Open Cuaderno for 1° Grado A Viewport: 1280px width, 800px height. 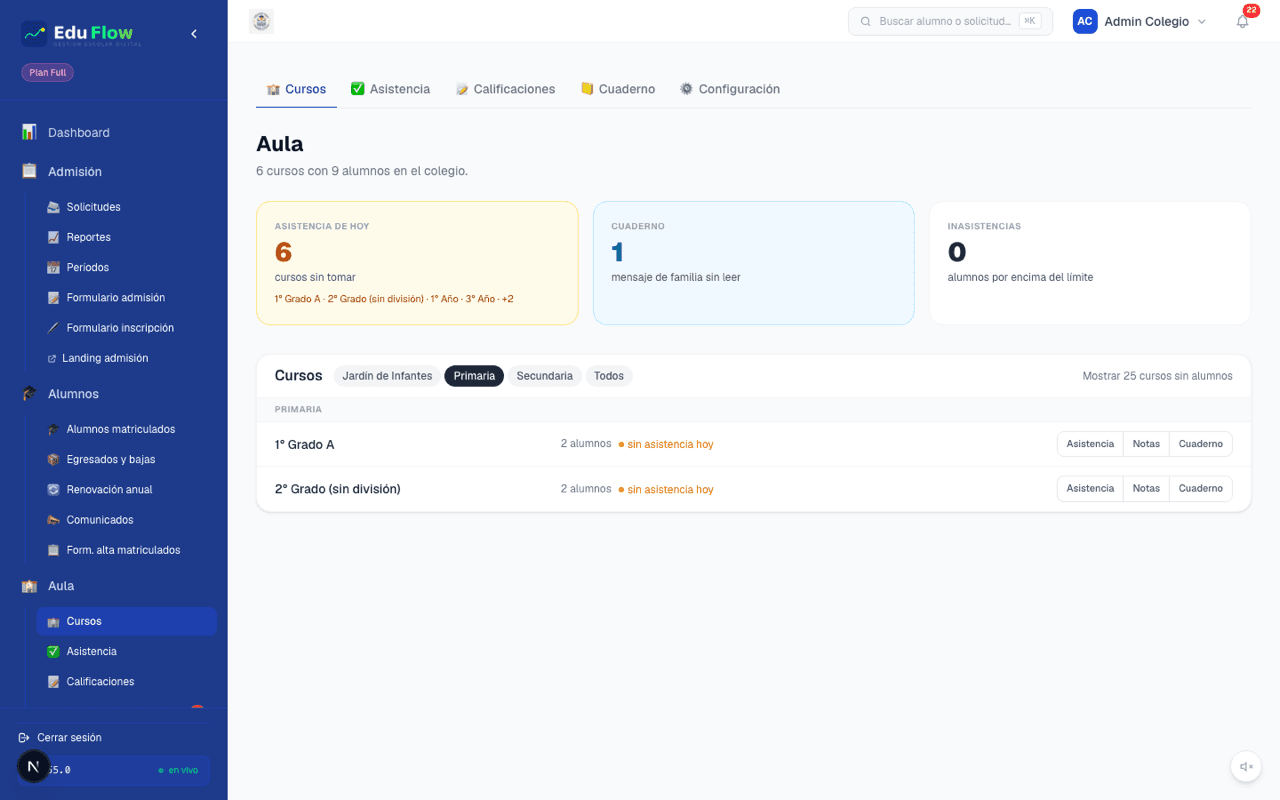point(1200,444)
